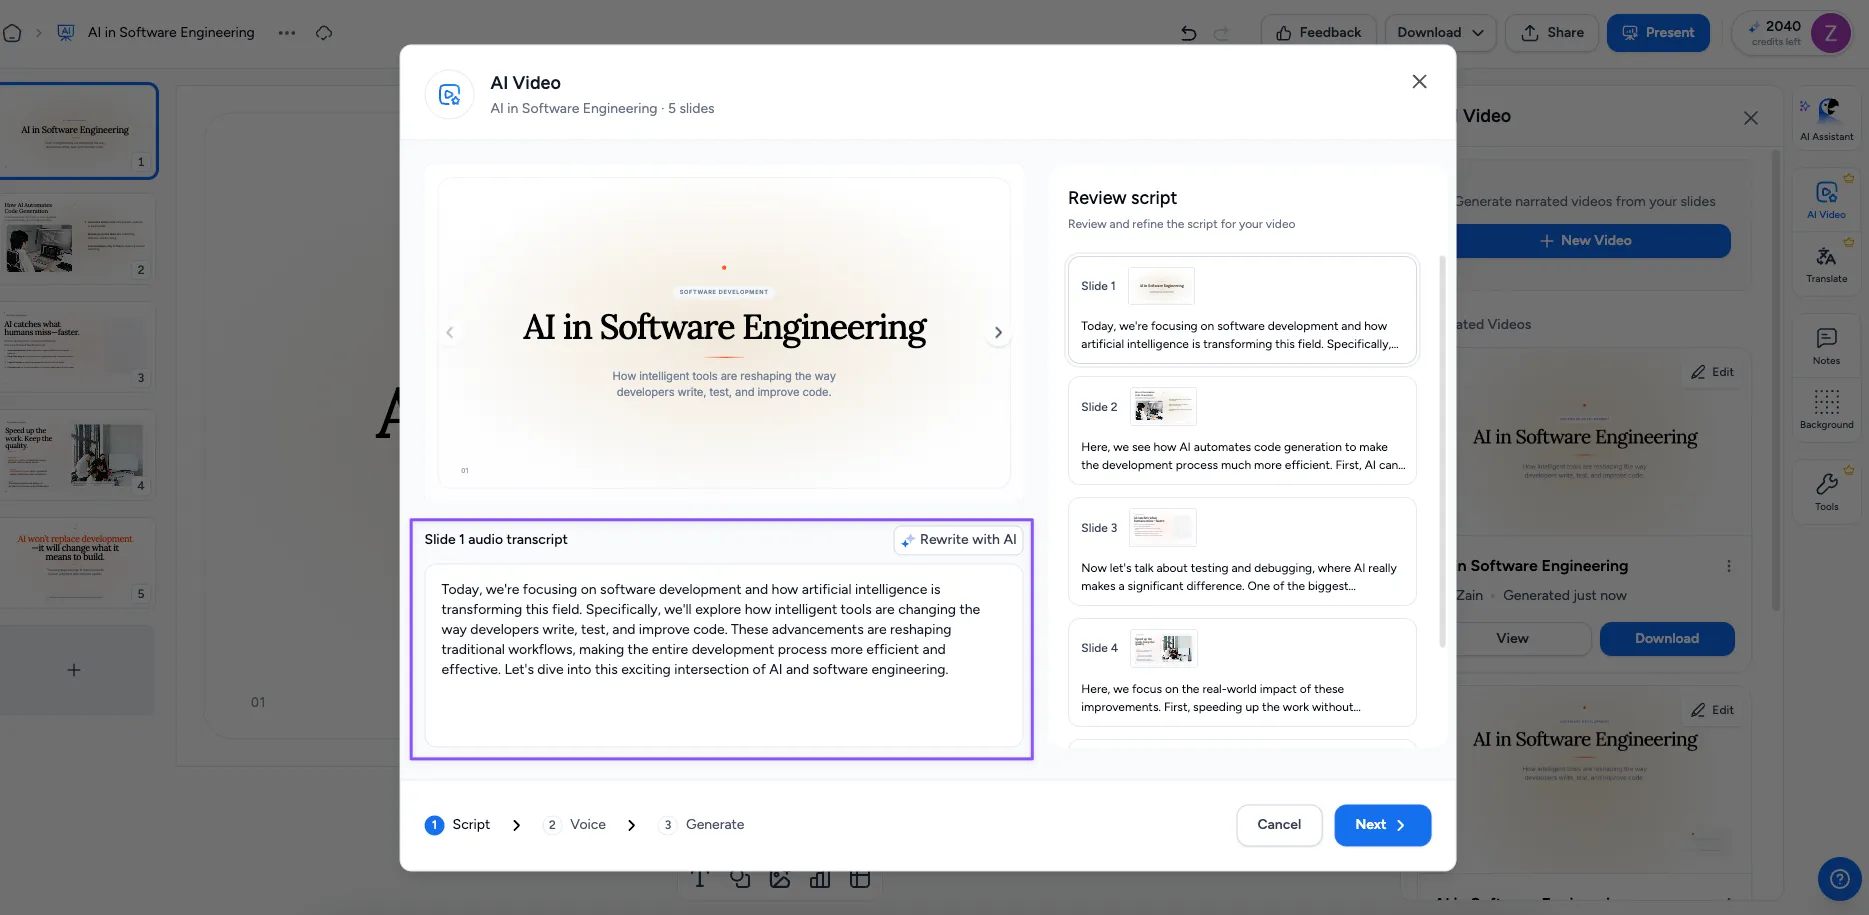Image resolution: width=1869 pixels, height=915 pixels.
Task: Open the Background settings
Action: pyautogui.click(x=1826, y=410)
